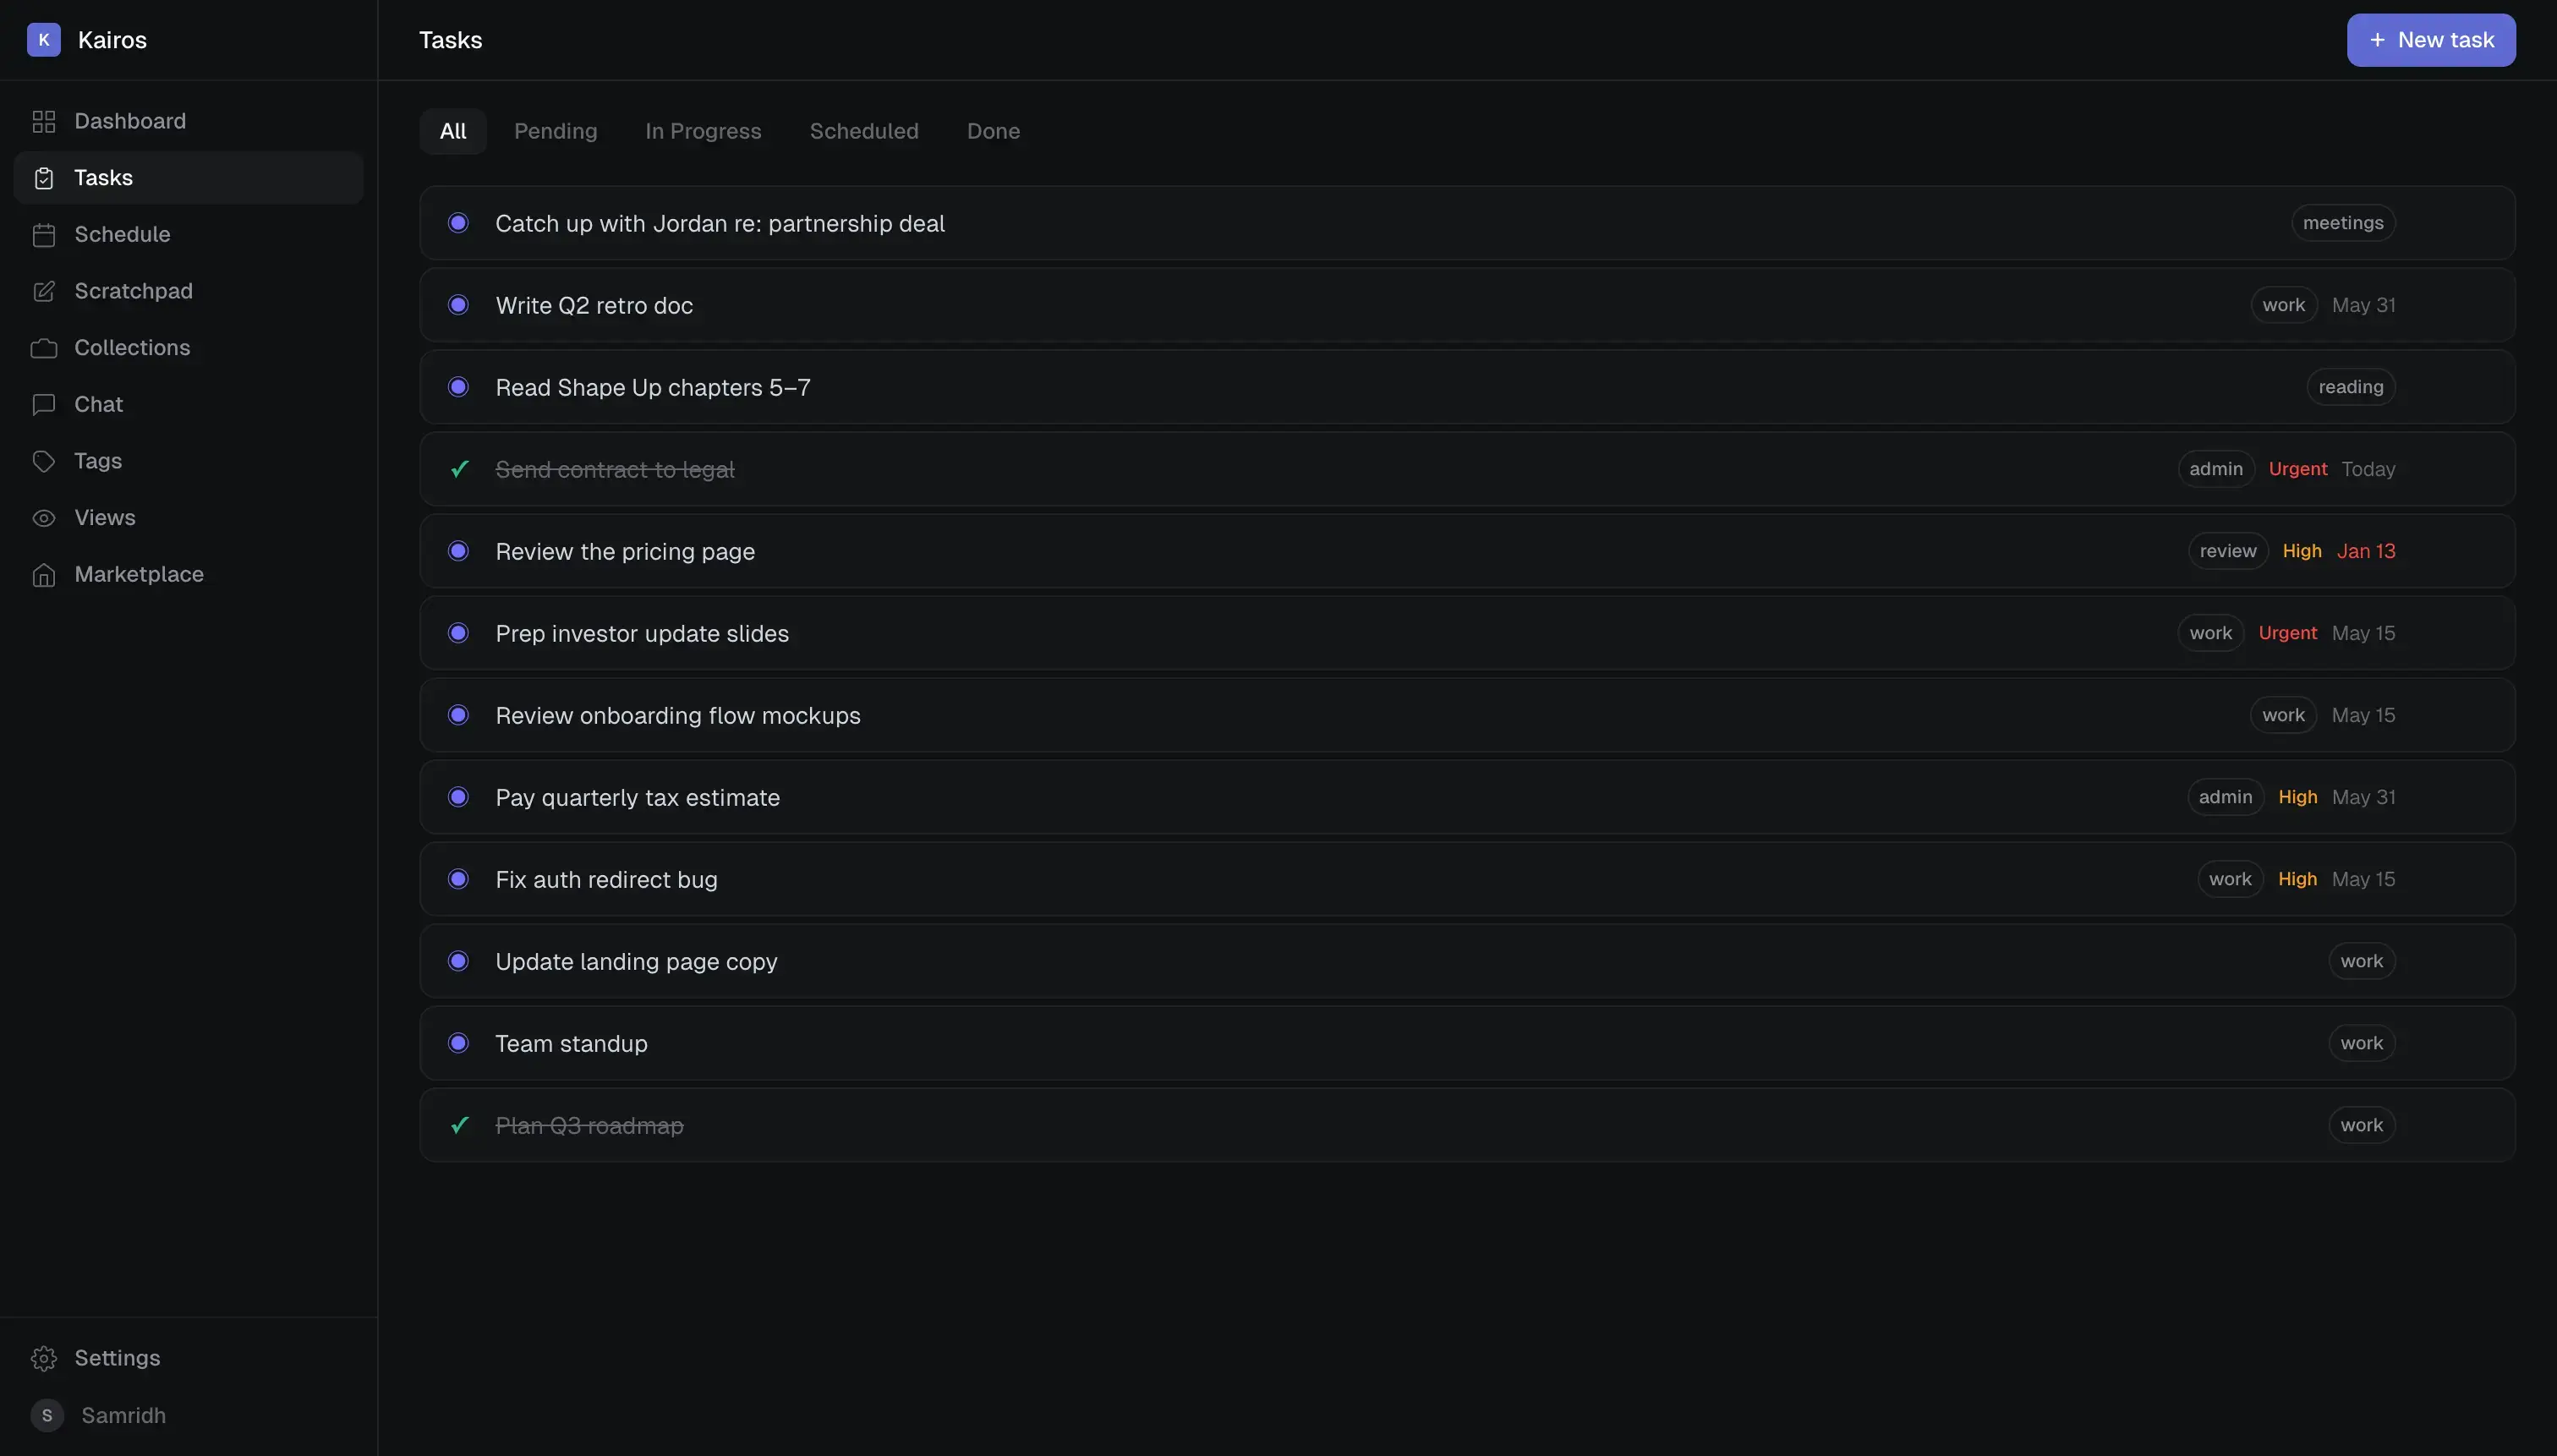Select the Tasks clipboard icon
Screen dimensions: 2557x1456
tap(43, 178)
